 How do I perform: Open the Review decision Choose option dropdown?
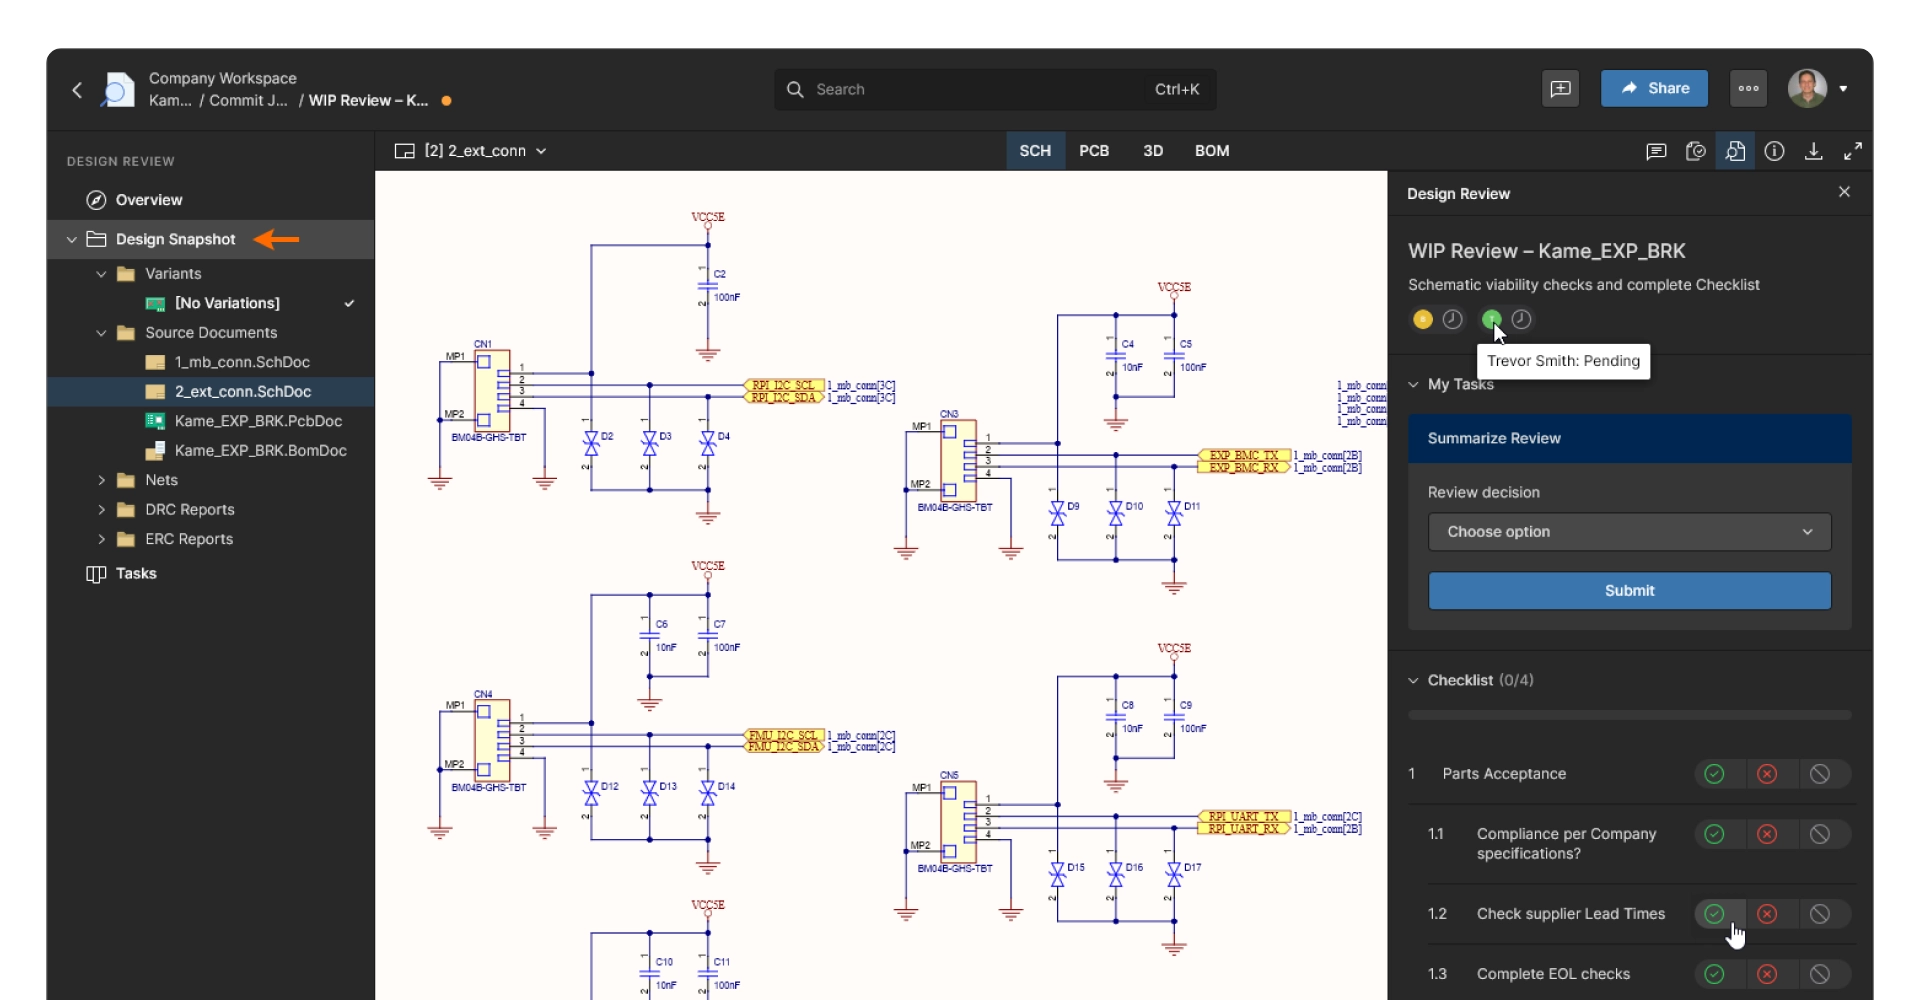1629,532
